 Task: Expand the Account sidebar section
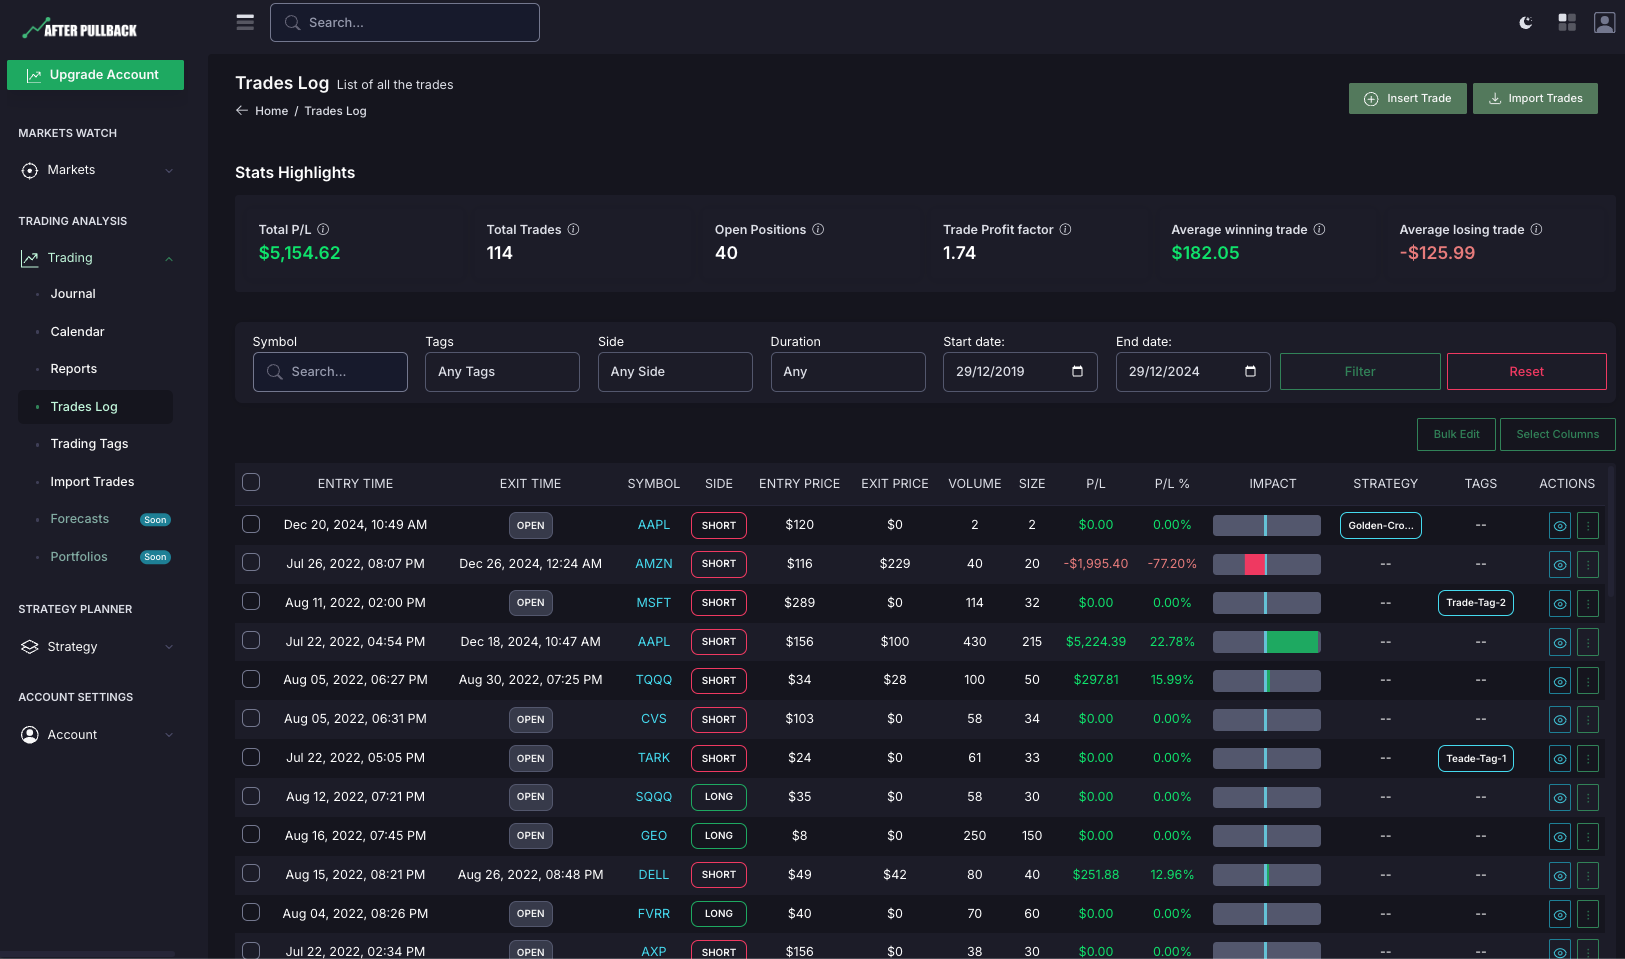coord(96,735)
